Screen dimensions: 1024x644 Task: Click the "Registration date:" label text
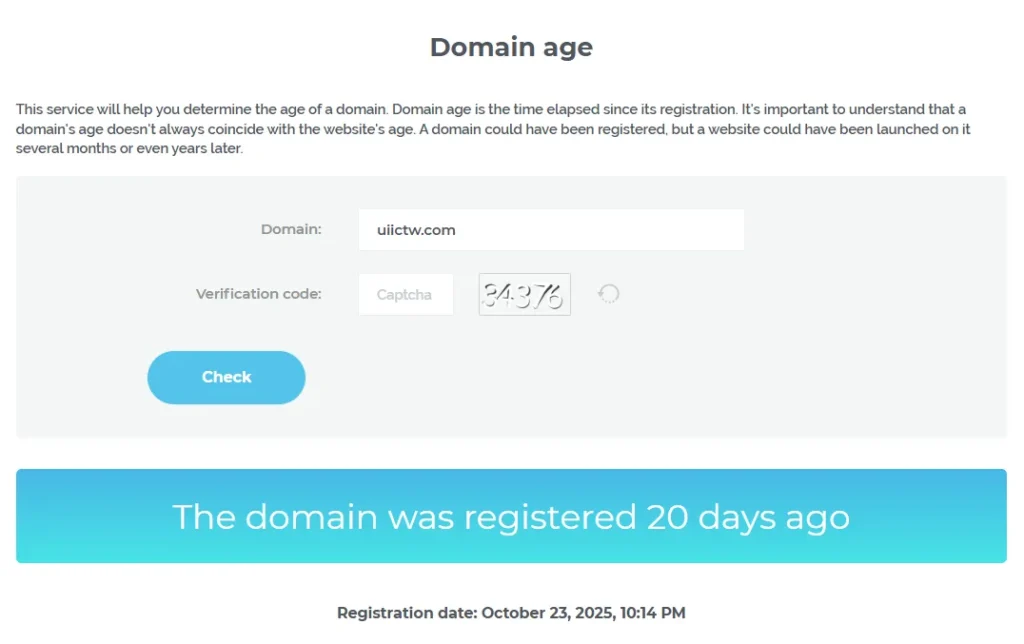(407, 613)
